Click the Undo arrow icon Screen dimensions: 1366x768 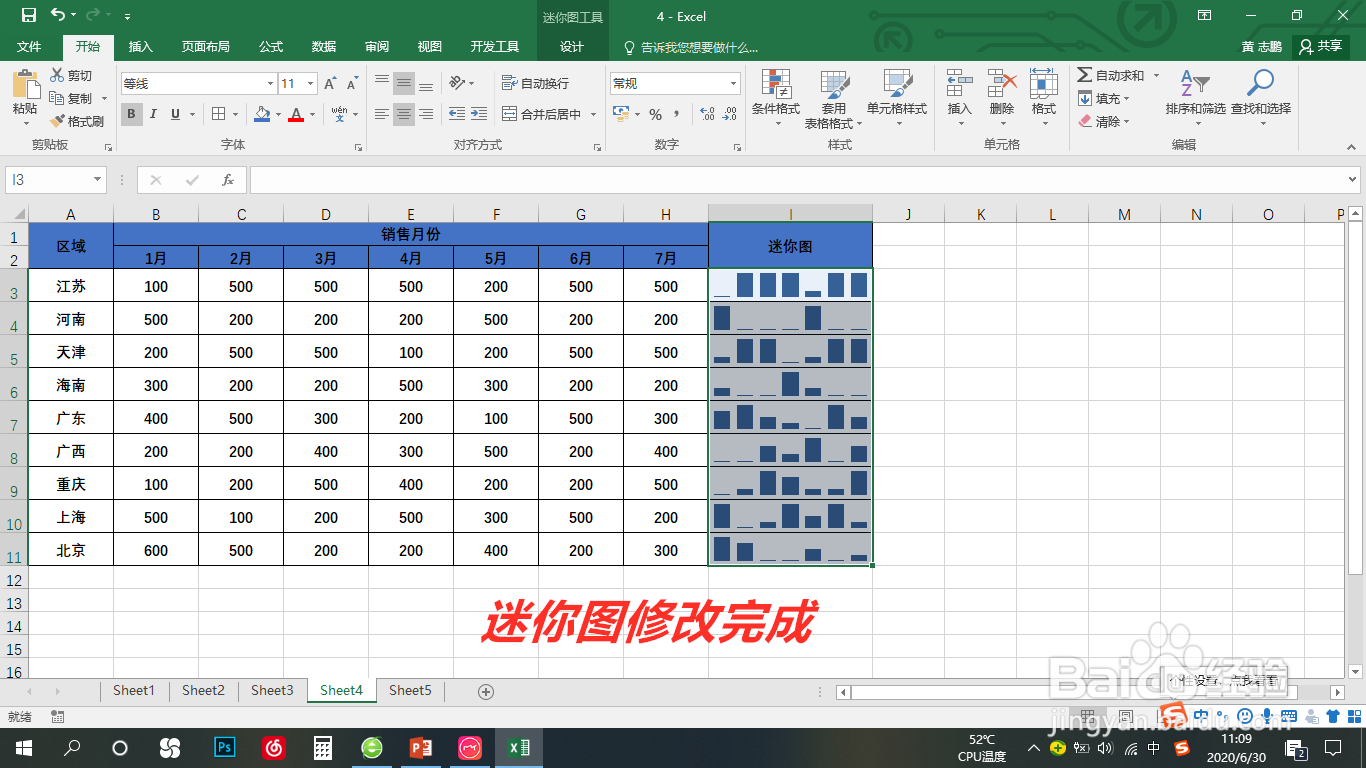pyautogui.click(x=57, y=15)
